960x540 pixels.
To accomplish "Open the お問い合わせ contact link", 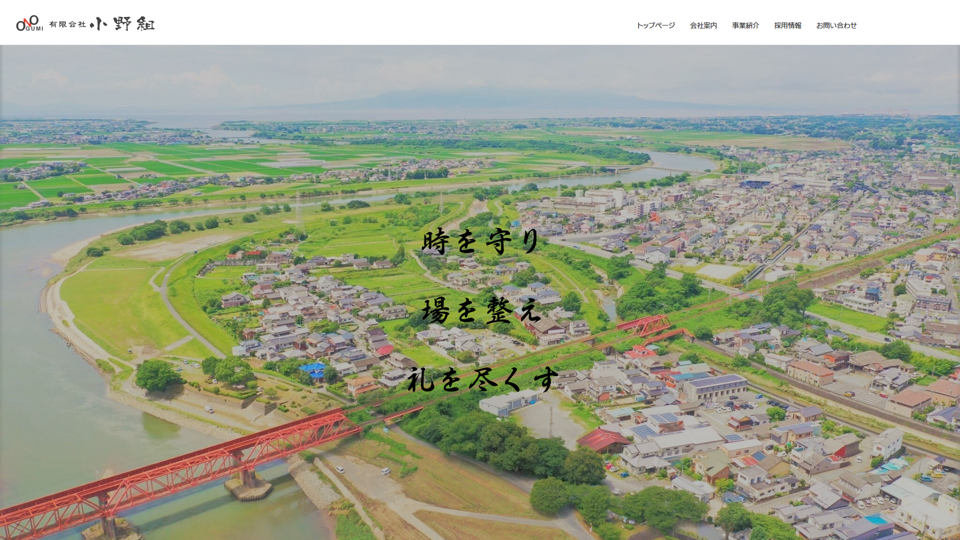I will [x=836, y=25].
